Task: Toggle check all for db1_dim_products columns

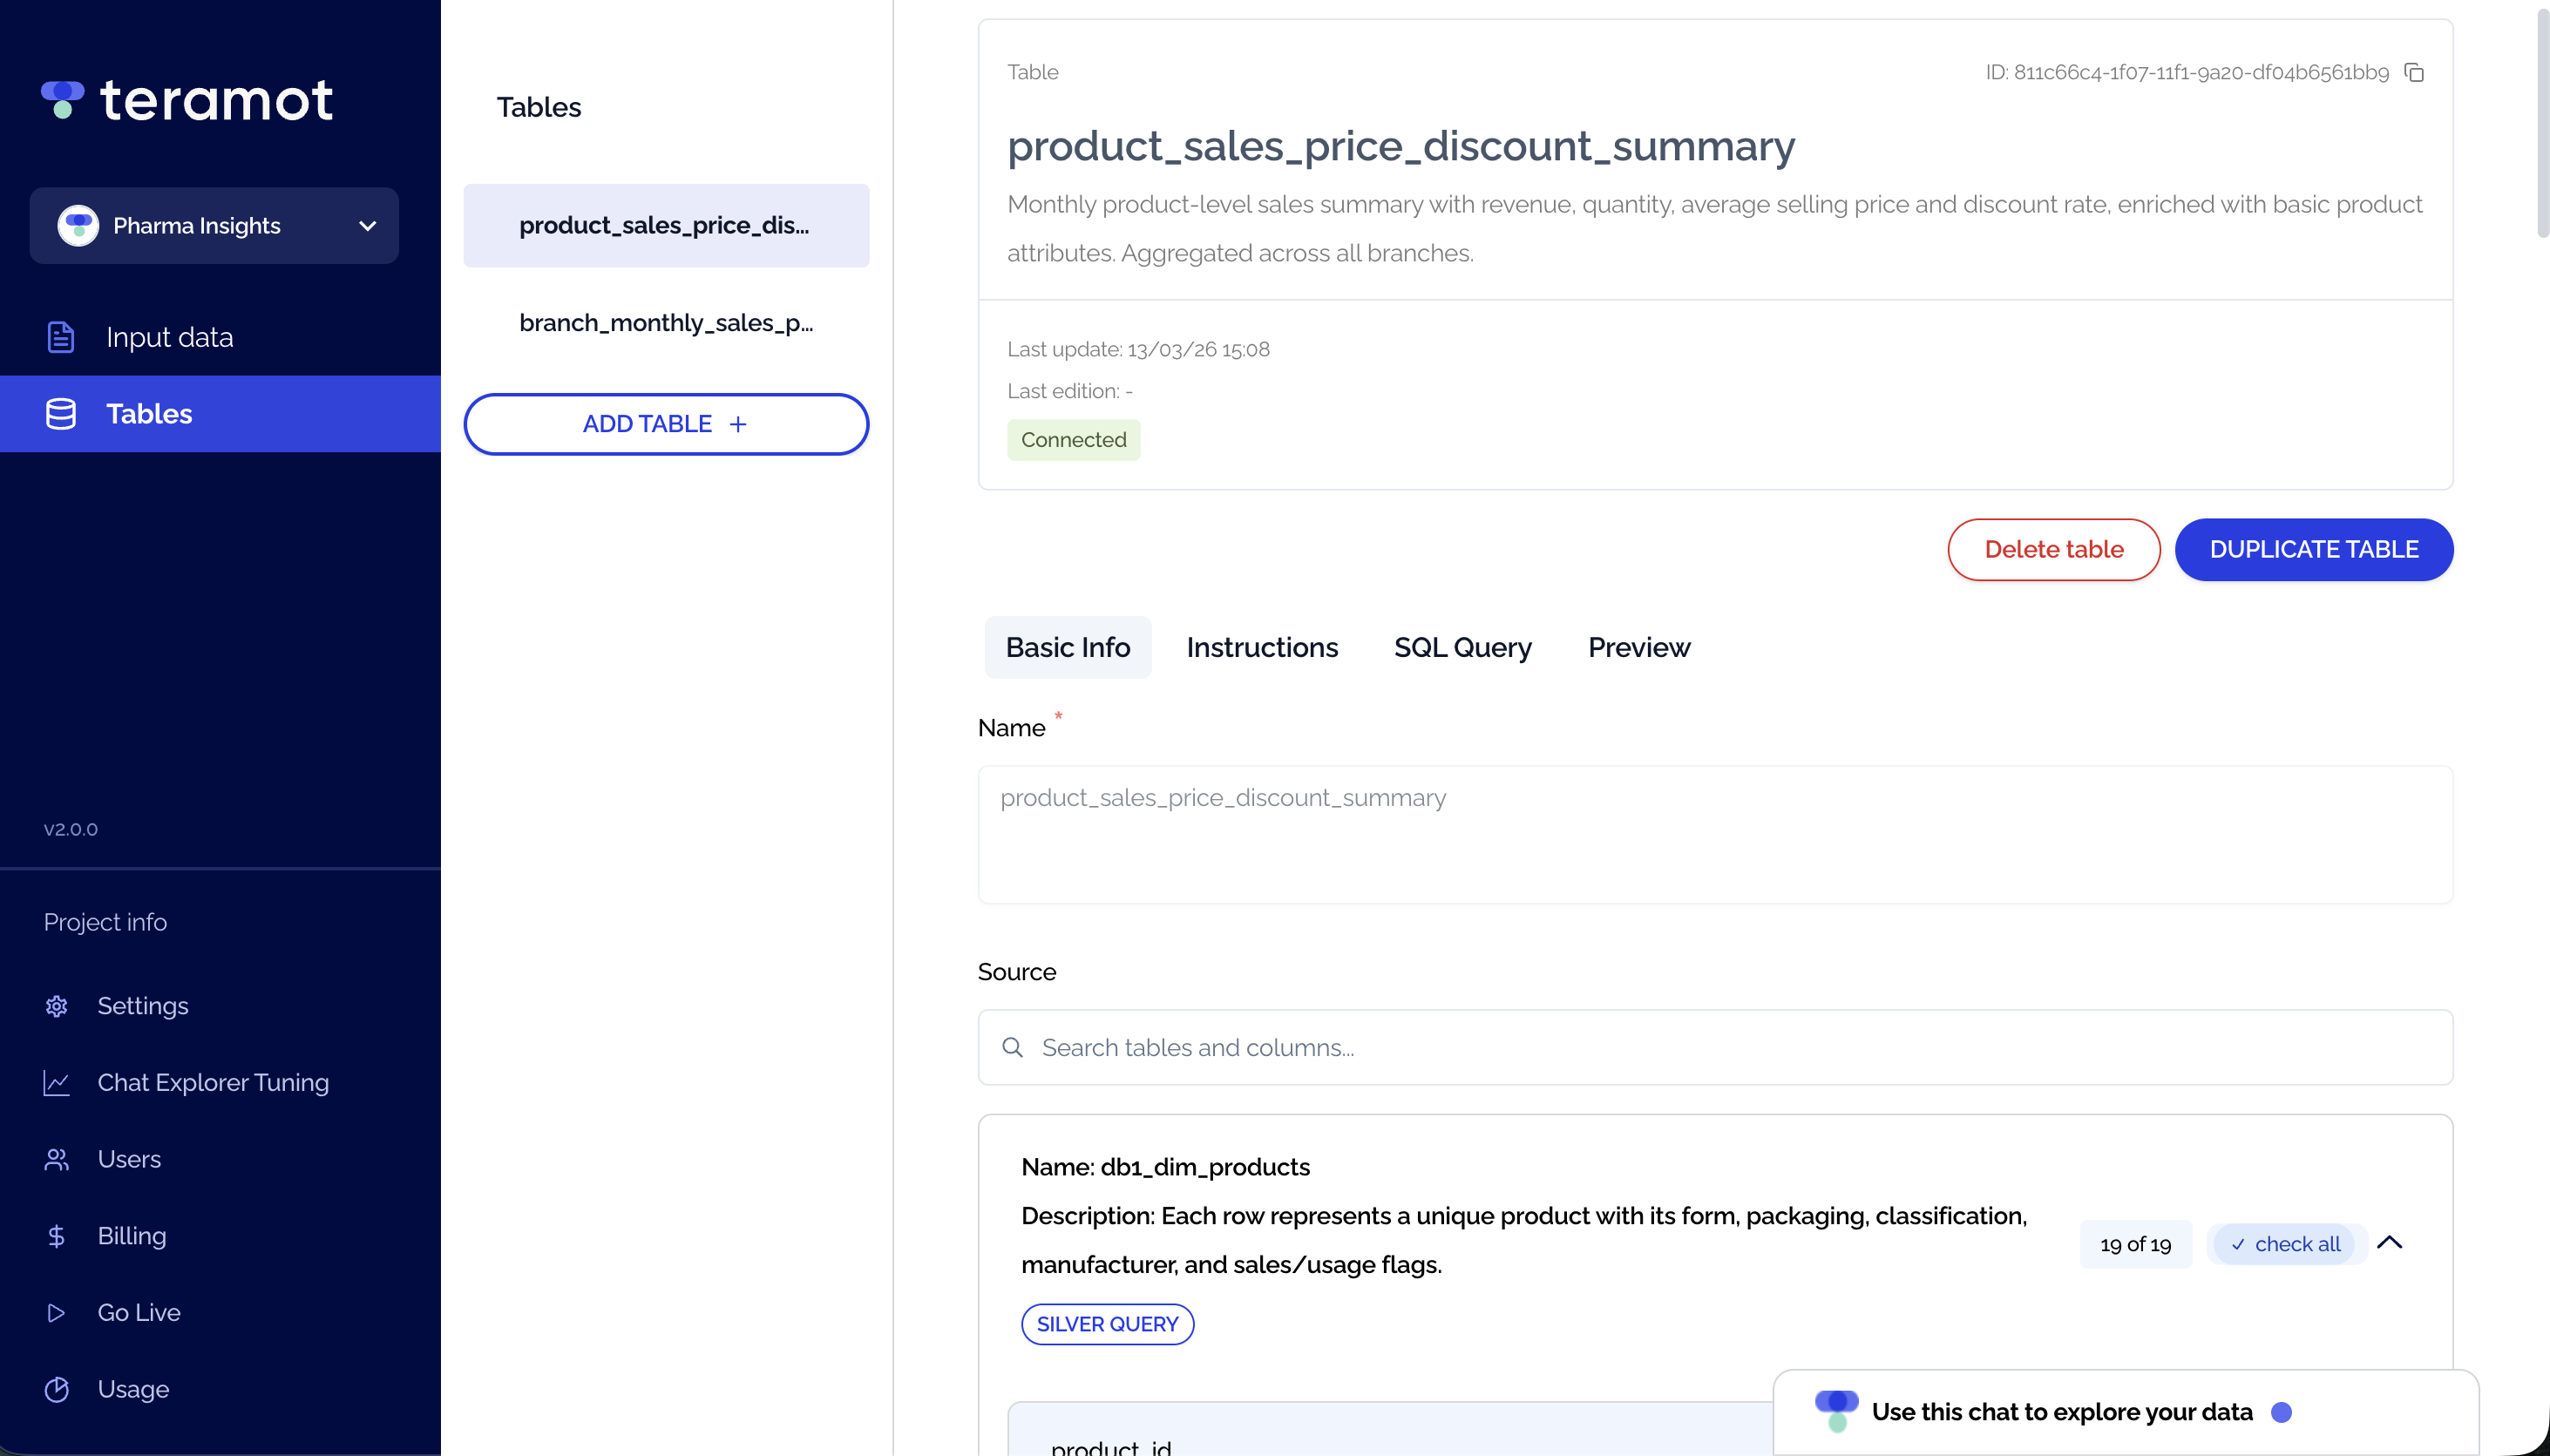Action: [x=2285, y=1244]
